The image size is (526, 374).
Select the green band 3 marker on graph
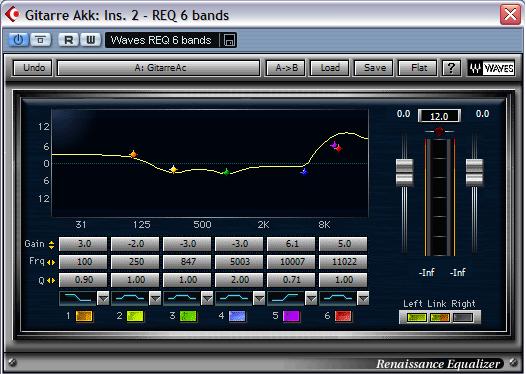coord(226,172)
